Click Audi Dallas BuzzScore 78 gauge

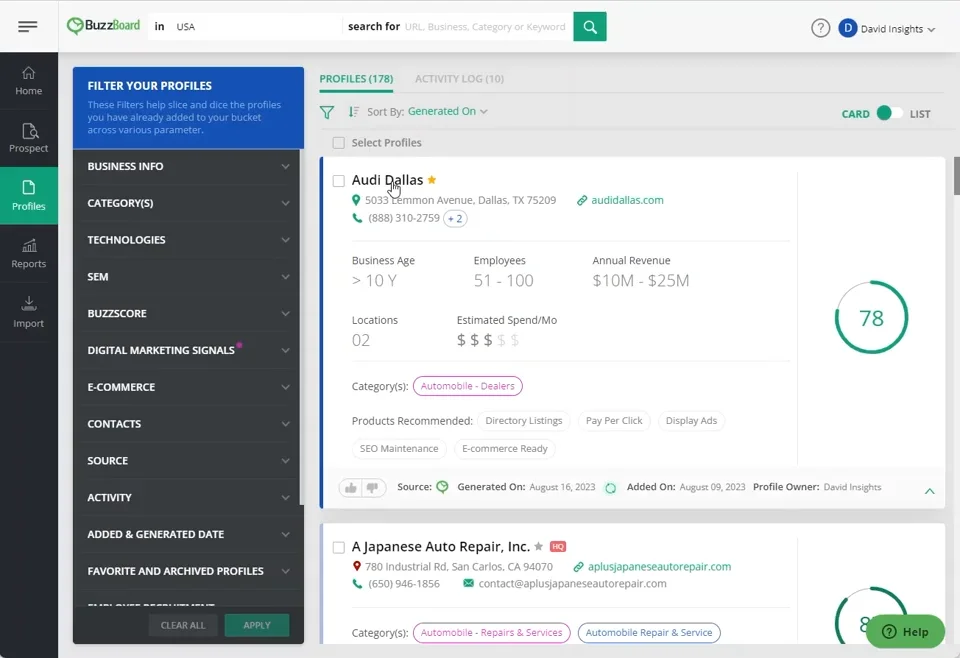coord(871,318)
